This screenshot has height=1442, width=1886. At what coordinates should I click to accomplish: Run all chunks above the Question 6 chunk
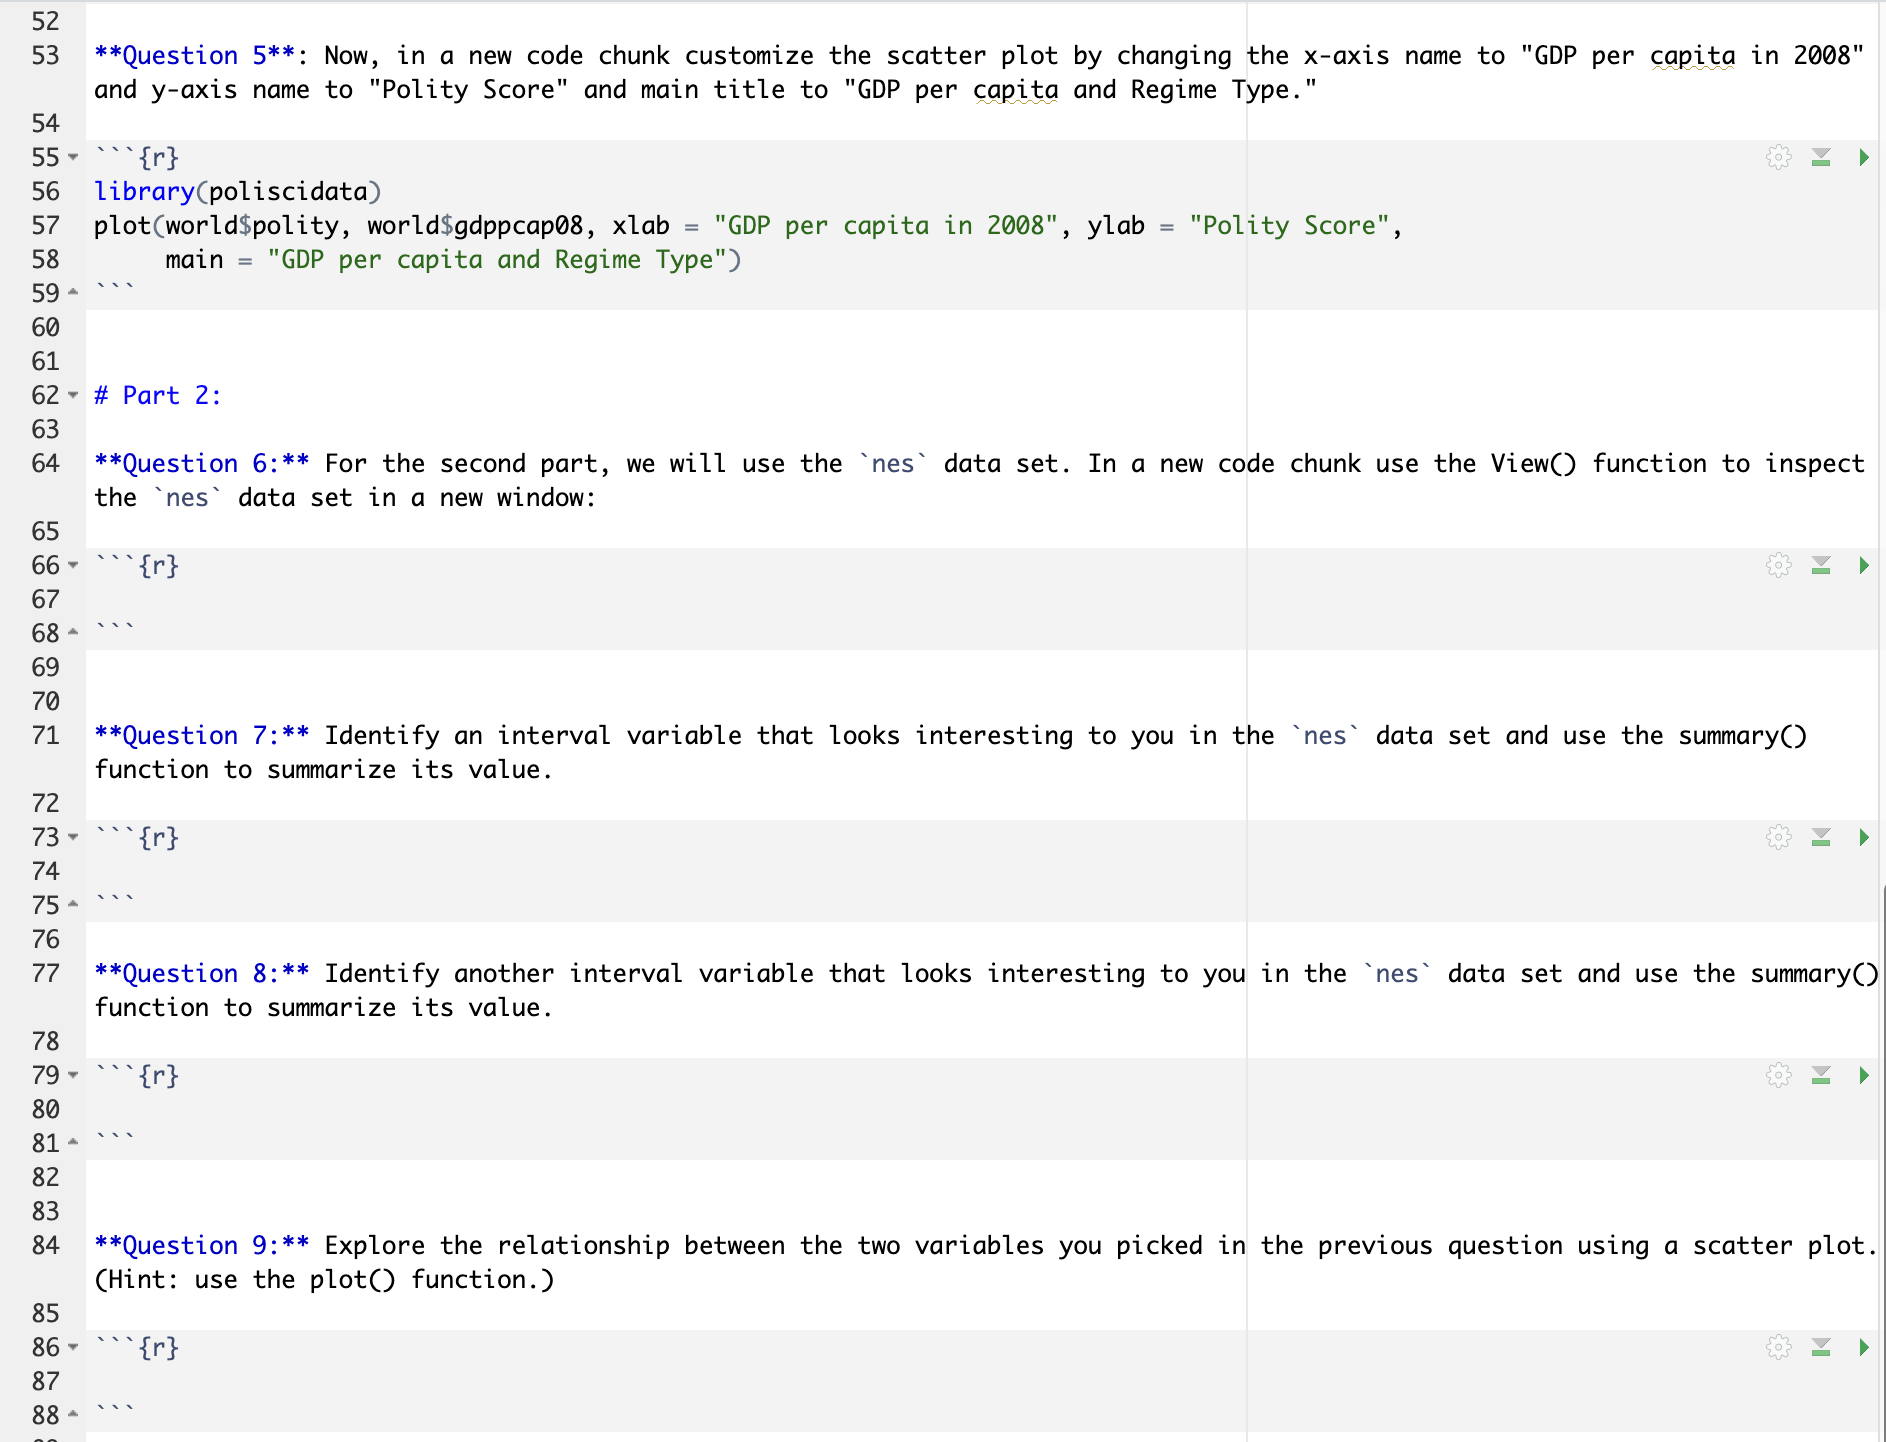pos(1821,565)
